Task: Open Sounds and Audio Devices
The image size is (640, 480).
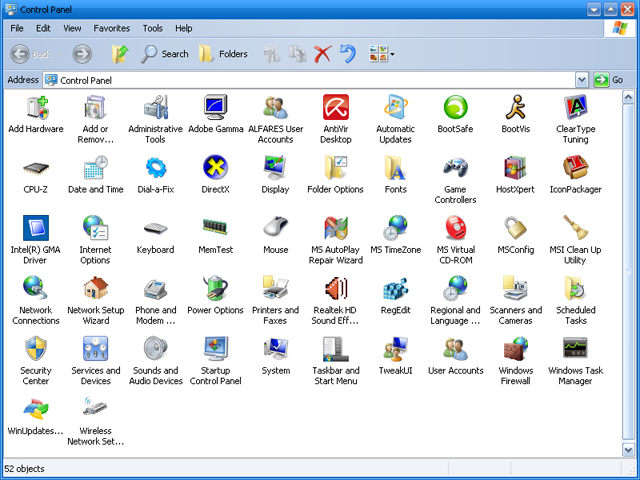Action: pyautogui.click(x=156, y=361)
